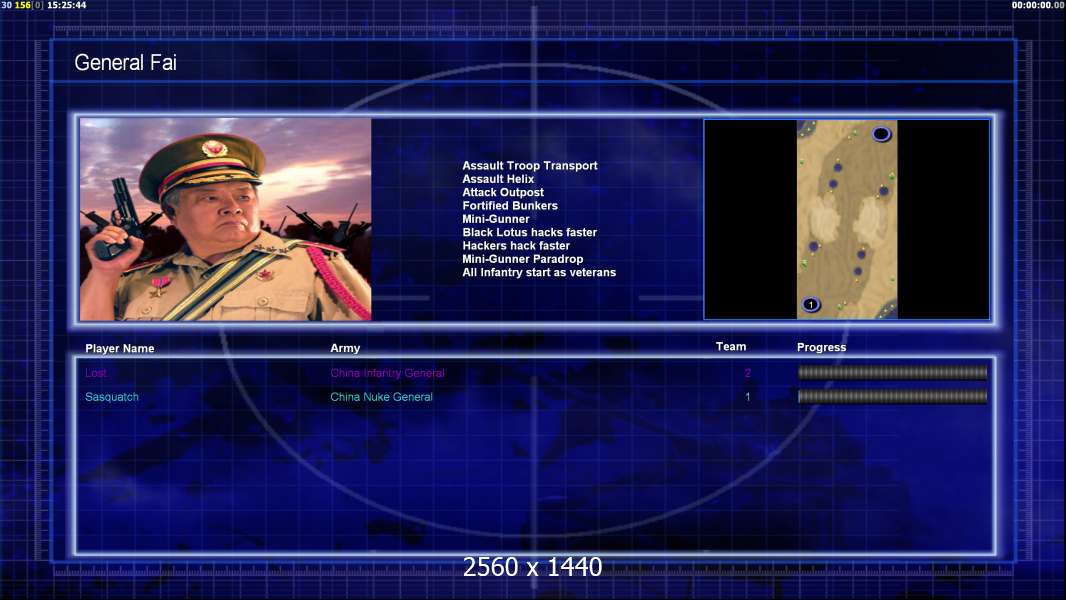Click the Player Name column header
The width and height of the screenshot is (1066, 600).
(x=120, y=349)
